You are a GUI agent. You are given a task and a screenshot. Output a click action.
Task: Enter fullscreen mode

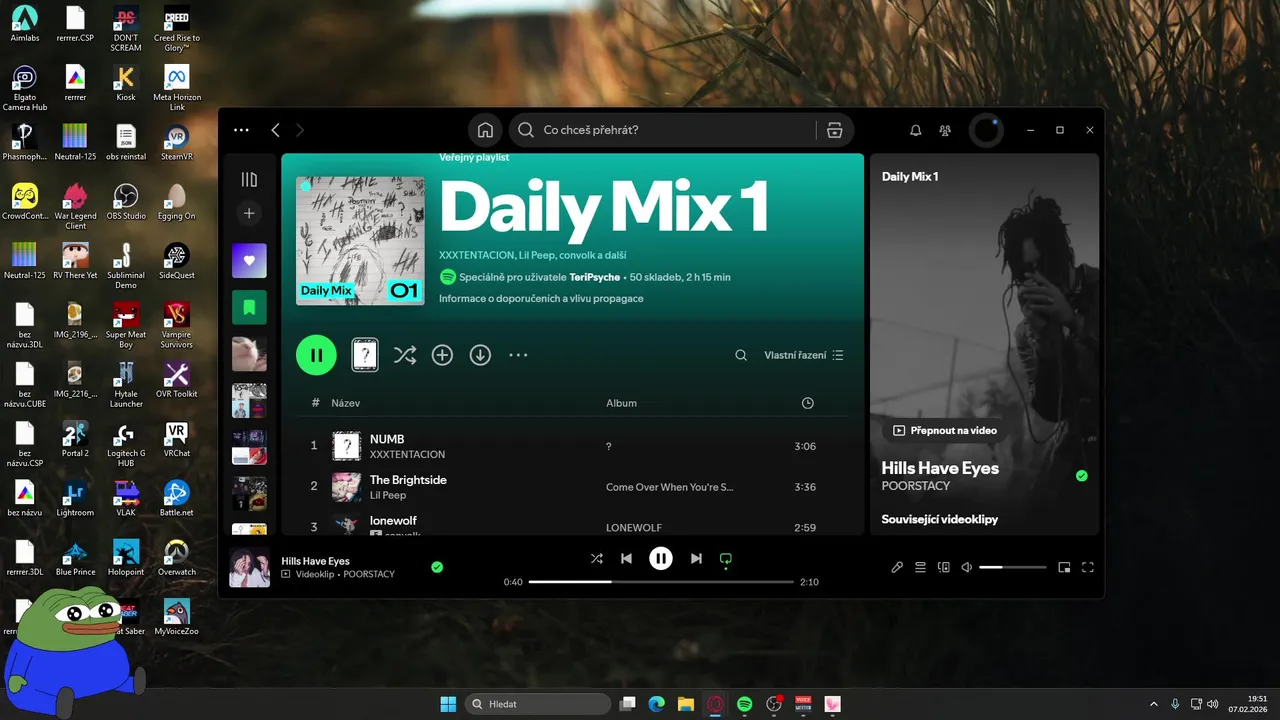pos(1088,567)
